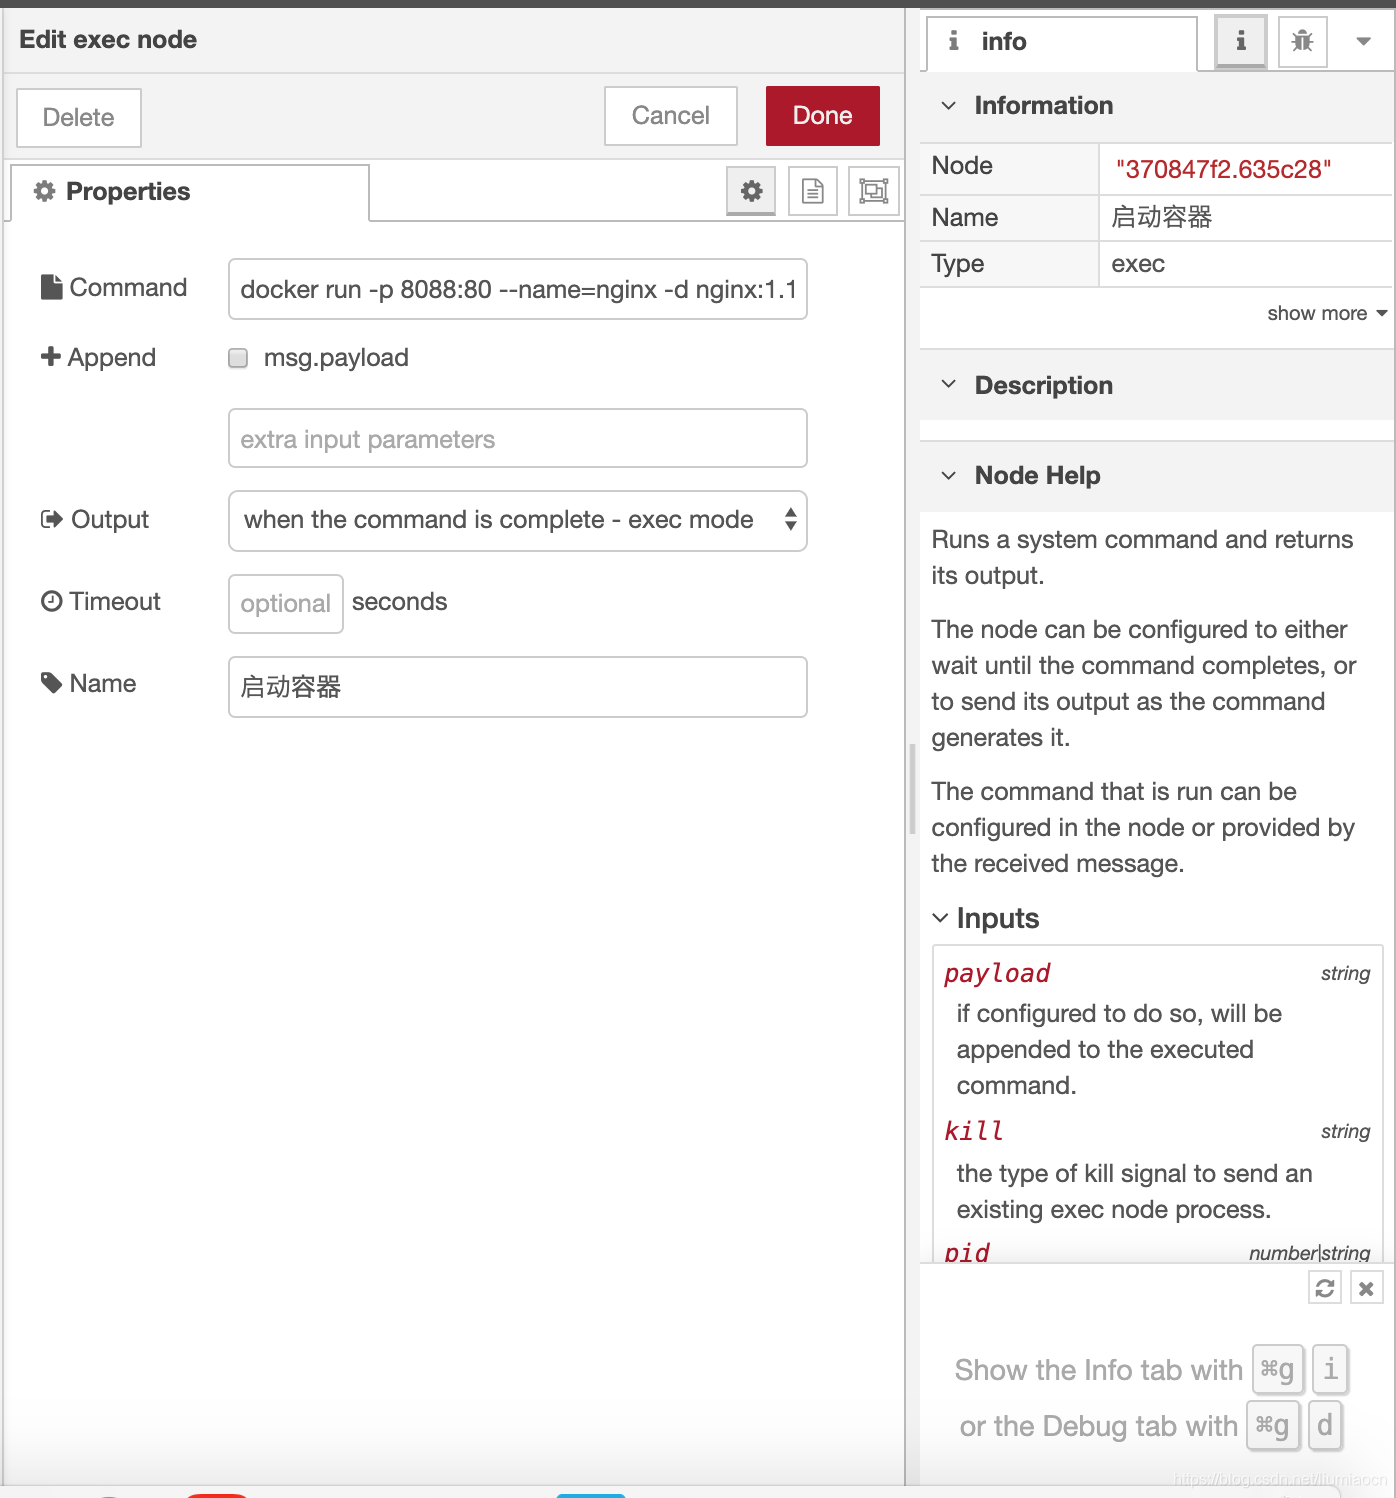Close the tips box with the x
1396x1498 pixels.
point(1366,1288)
